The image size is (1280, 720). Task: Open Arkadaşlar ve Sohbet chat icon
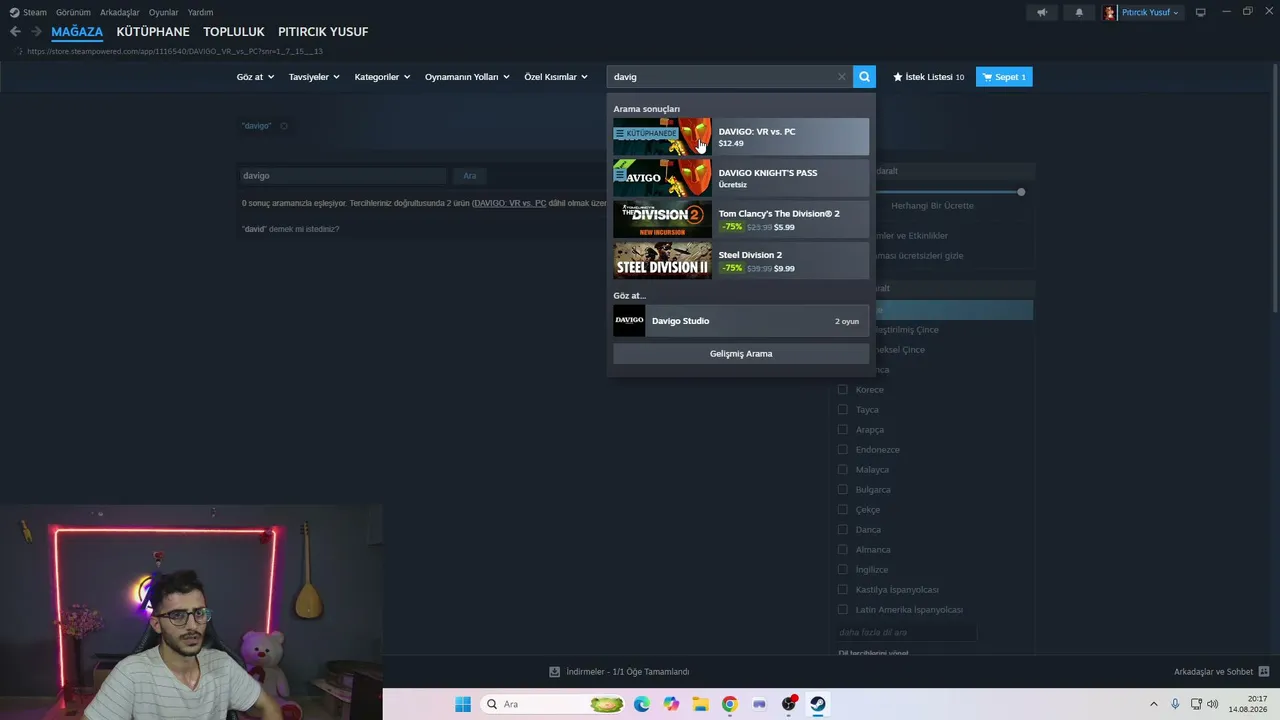click(1264, 672)
